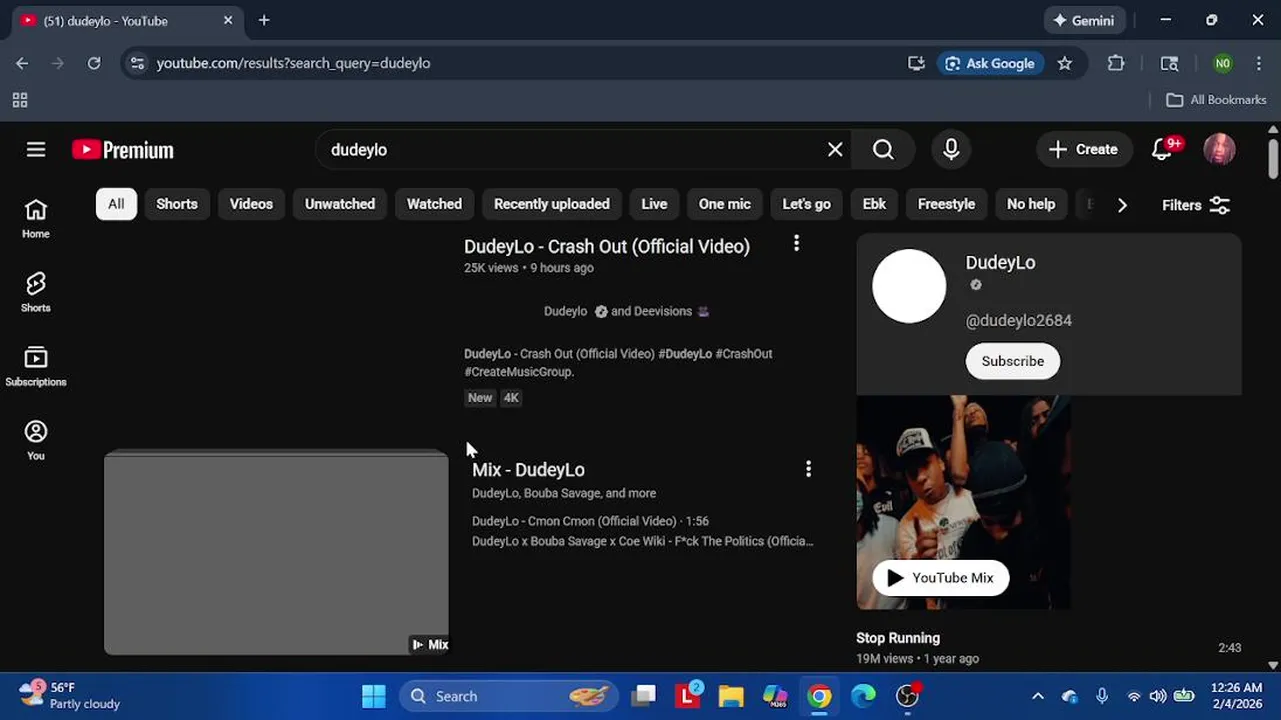The height and width of the screenshot is (720, 1281).
Task: Select the Shorts filter chip
Action: pyautogui.click(x=177, y=204)
